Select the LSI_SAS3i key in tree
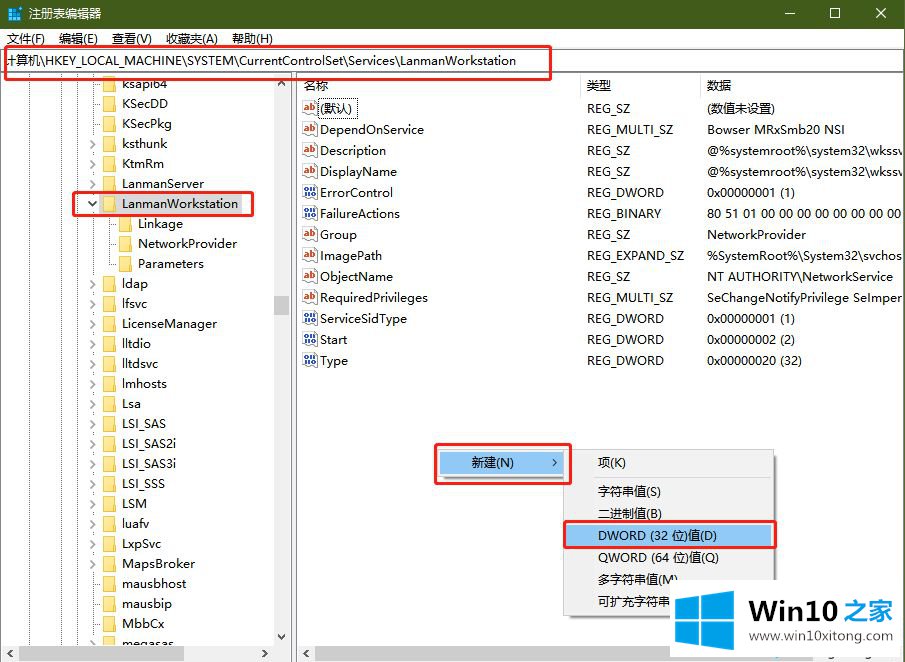Viewport: 905px width, 662px height. [149, 463]
